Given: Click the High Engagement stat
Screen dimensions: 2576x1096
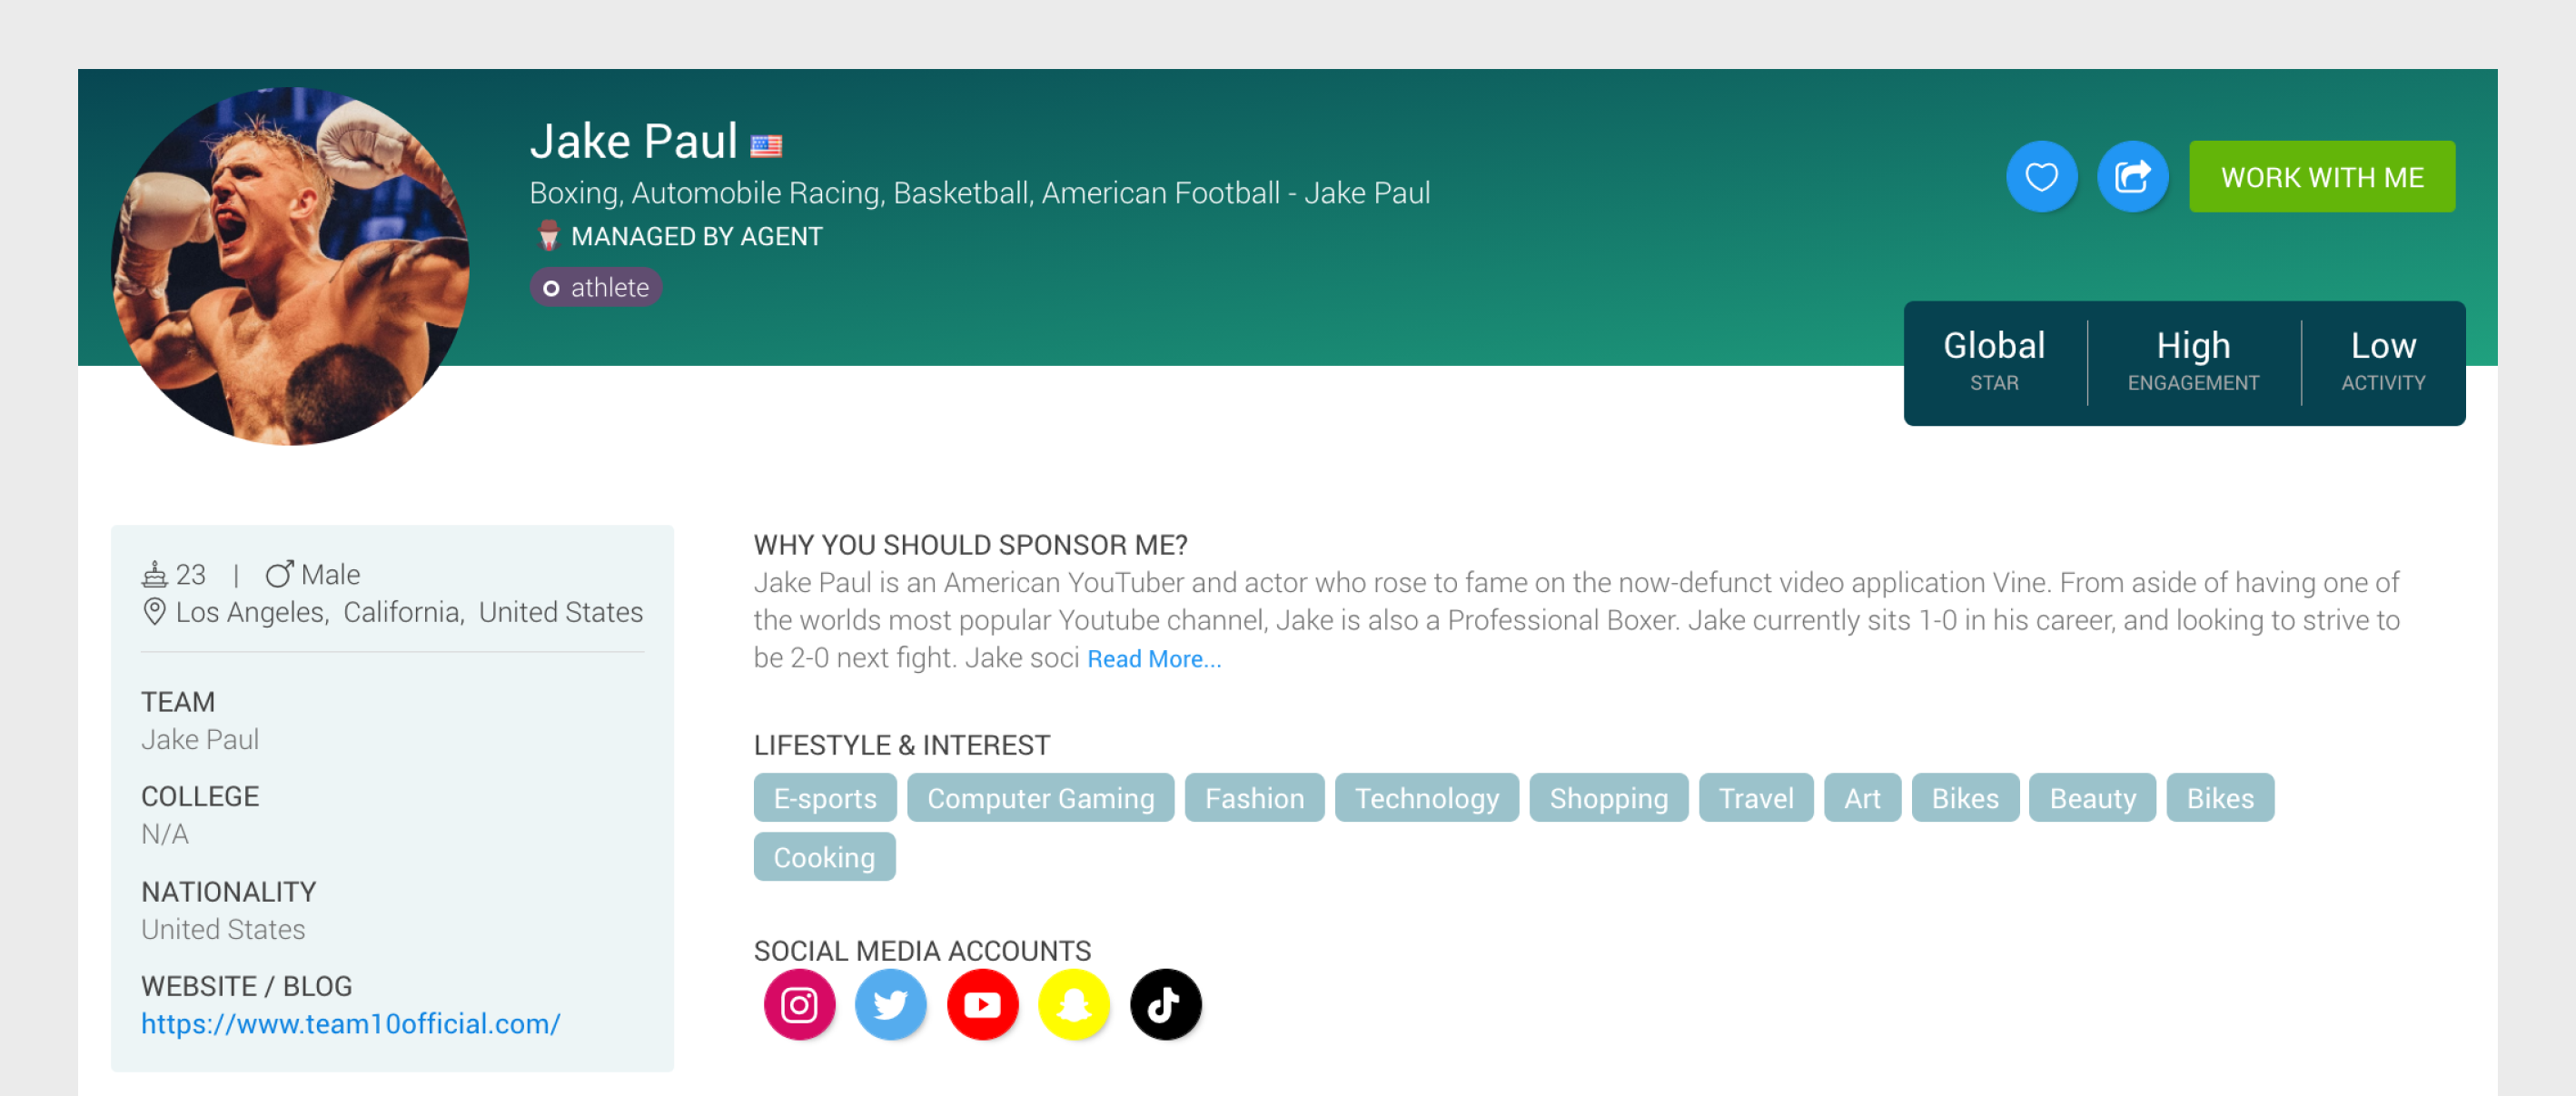Looking at the screenshot, I should tap(2192, 361).
